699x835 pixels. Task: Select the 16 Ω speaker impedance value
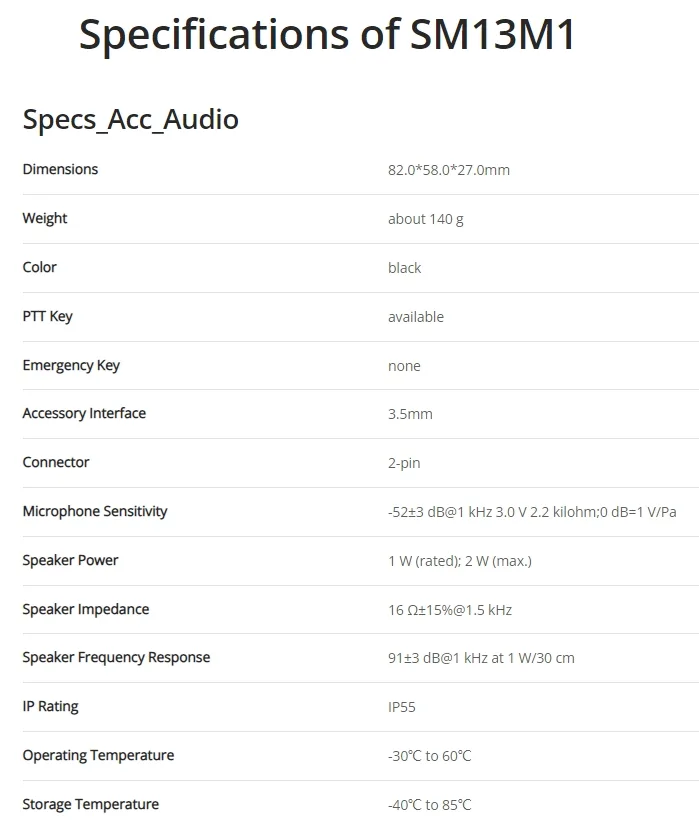[450, 610]
